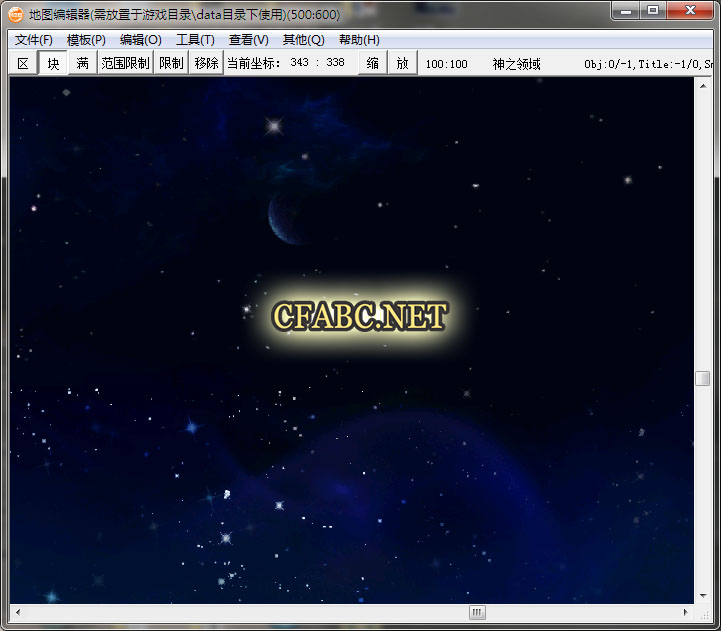
Task: Click the 移除 button
Action: [206, 63]
